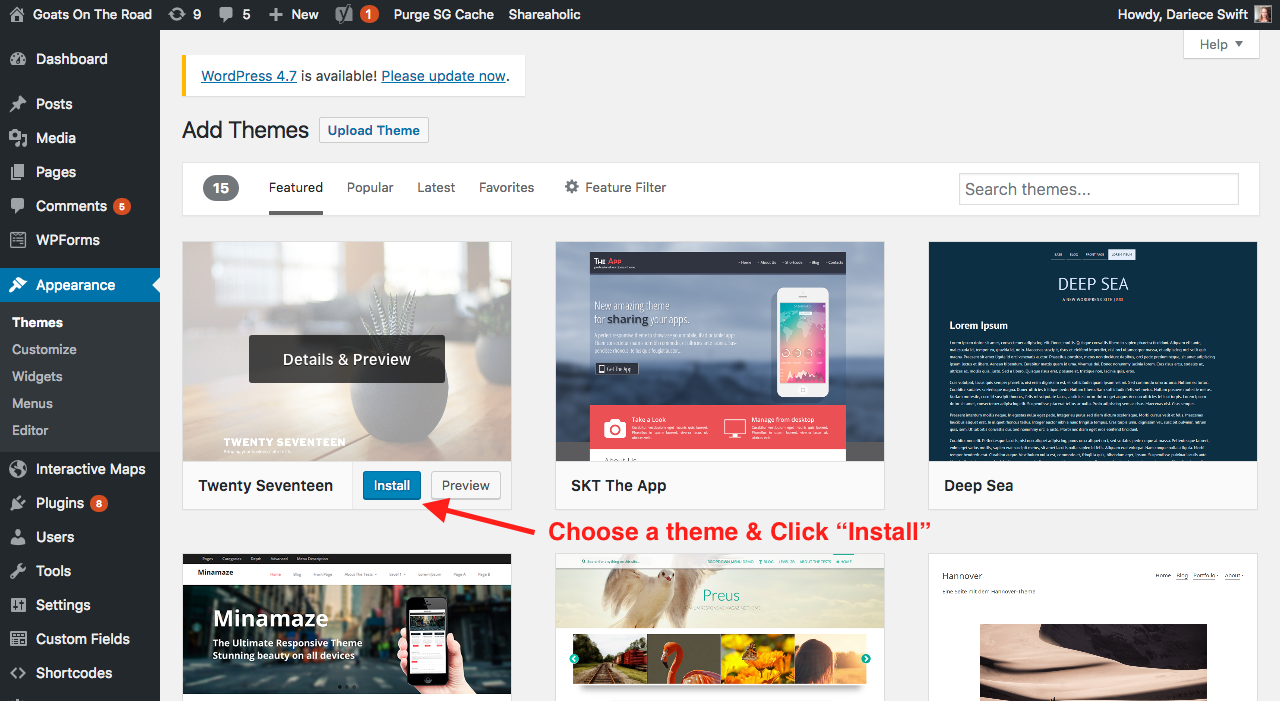Image resolution: width=1280 pixels, height=701 pixels.
Task: Switch to the Popular themes tab
Action: 370,187
